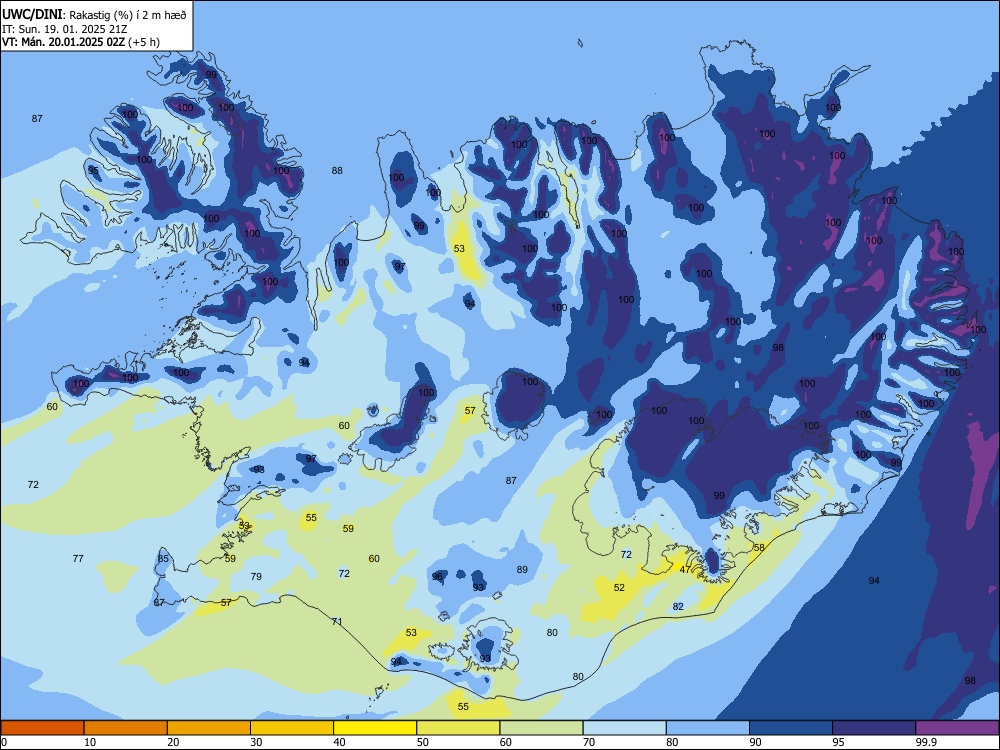Click the pale blue 70–80 legend swatch
The image size is (1000, 750).
(624, 728)
